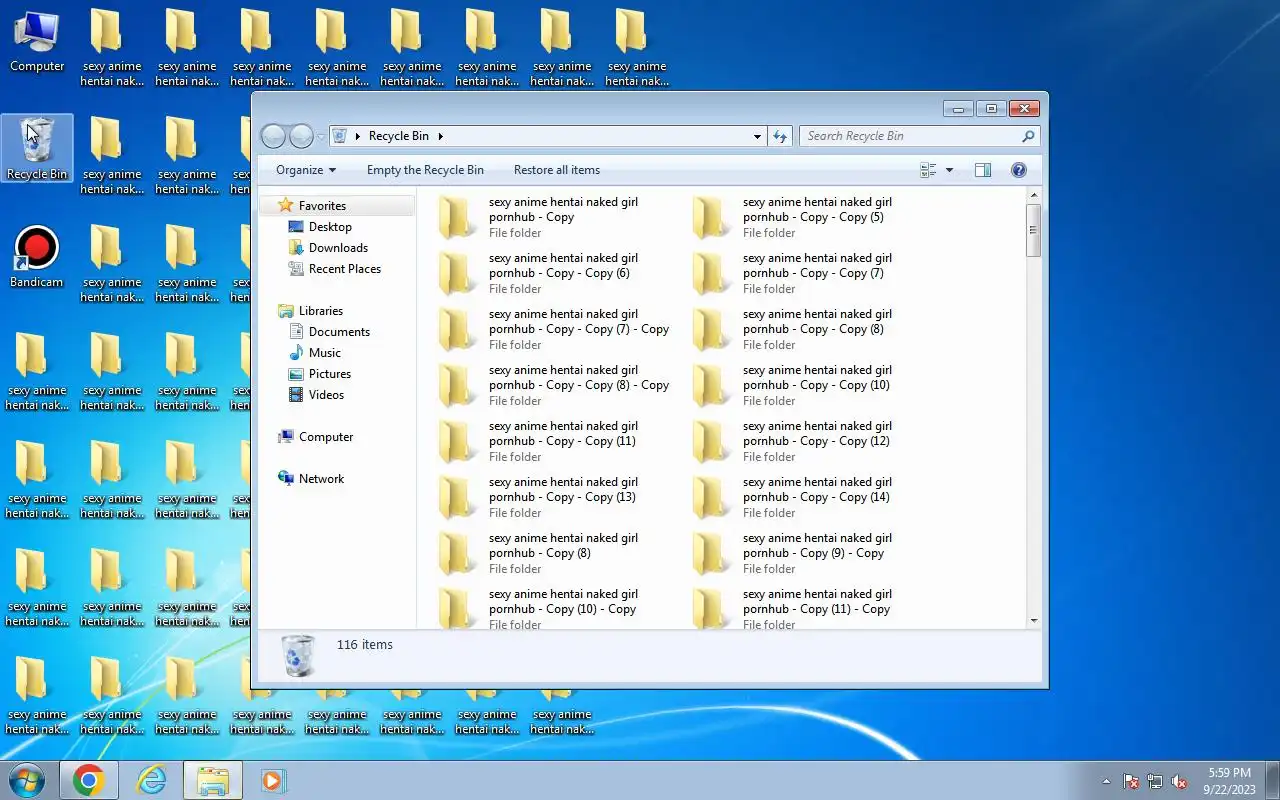Open the view options dropdown arrow
This screenshot has width=1280, height=800.
949,170
